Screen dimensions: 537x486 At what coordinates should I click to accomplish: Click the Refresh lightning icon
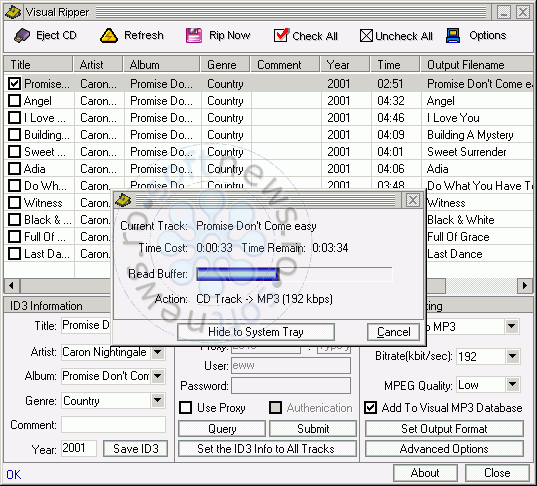(x=109, y=35)
